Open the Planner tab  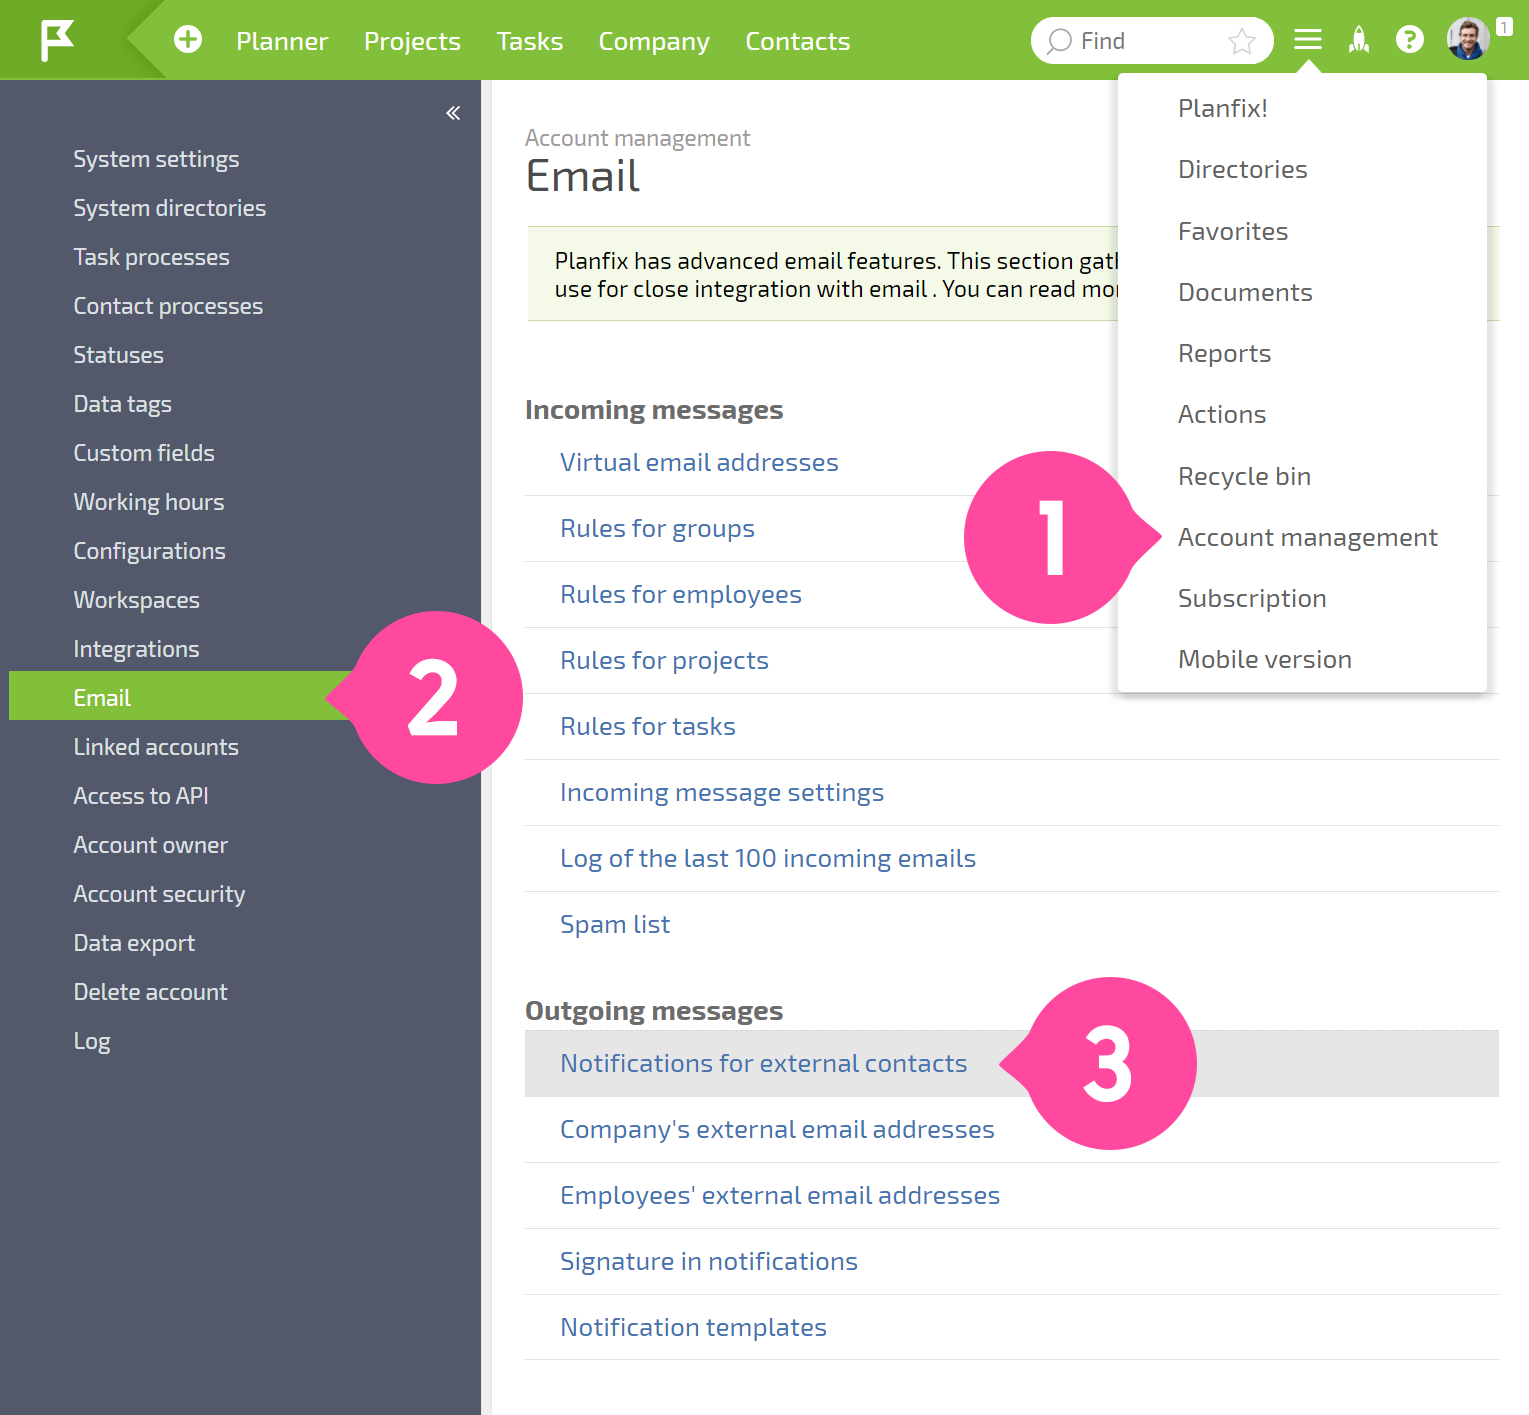pos(282,41)
